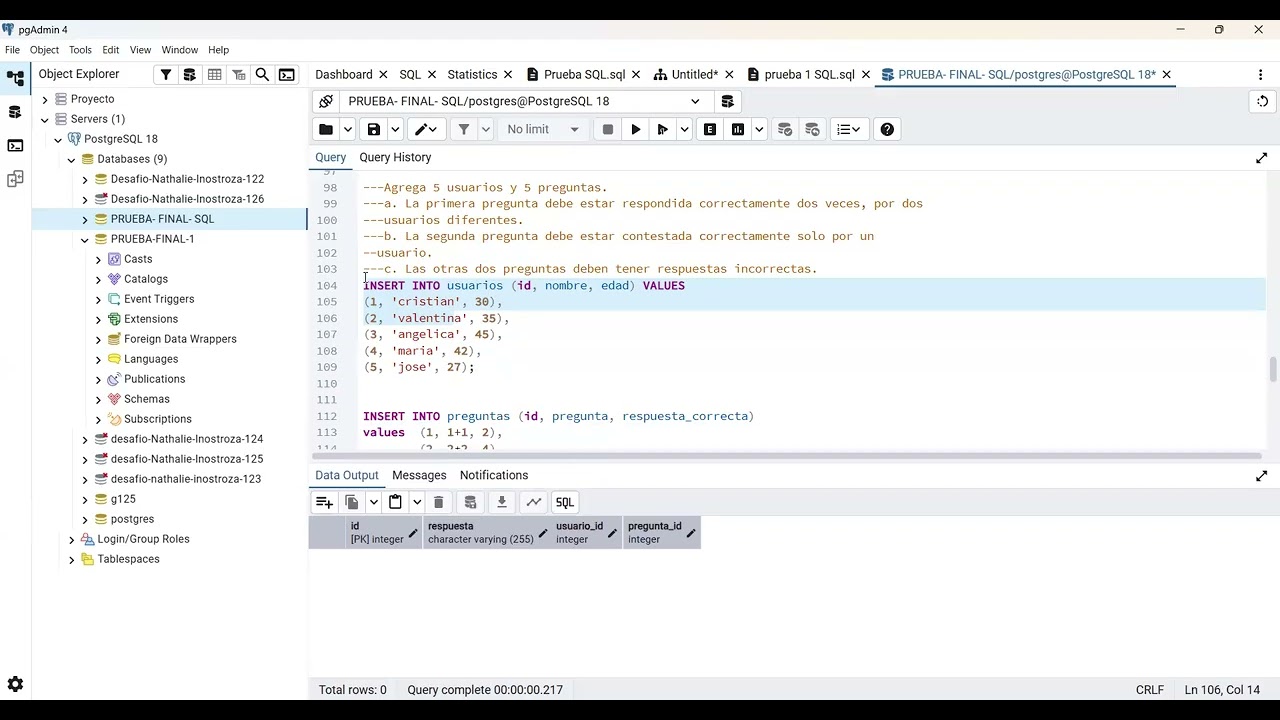Save data changes icon
1280x720 pixels.
click(470, 502)
